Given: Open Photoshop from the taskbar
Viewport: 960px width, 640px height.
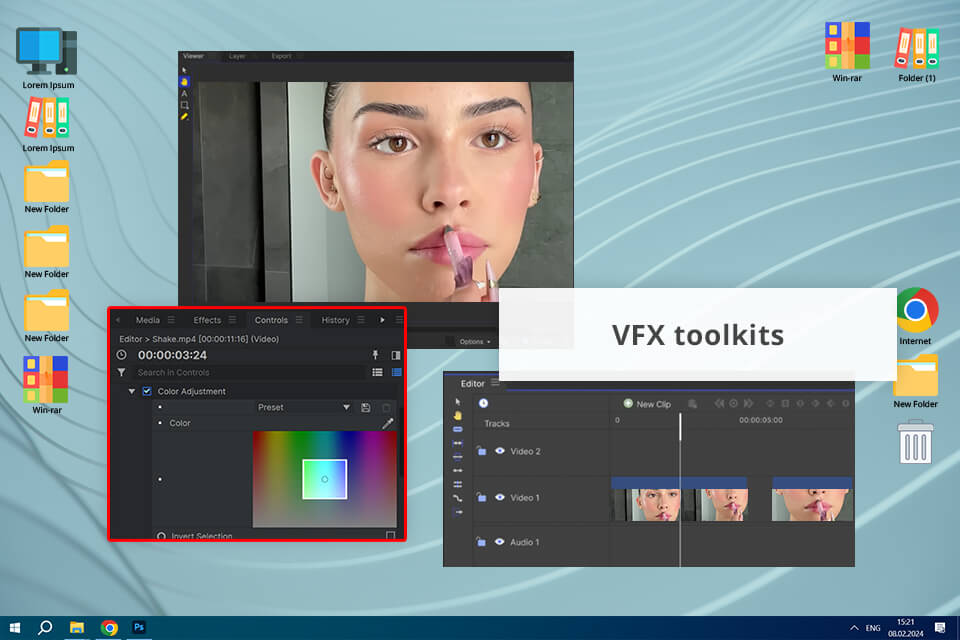Looking at the screenshot, I should coord(139,627).
